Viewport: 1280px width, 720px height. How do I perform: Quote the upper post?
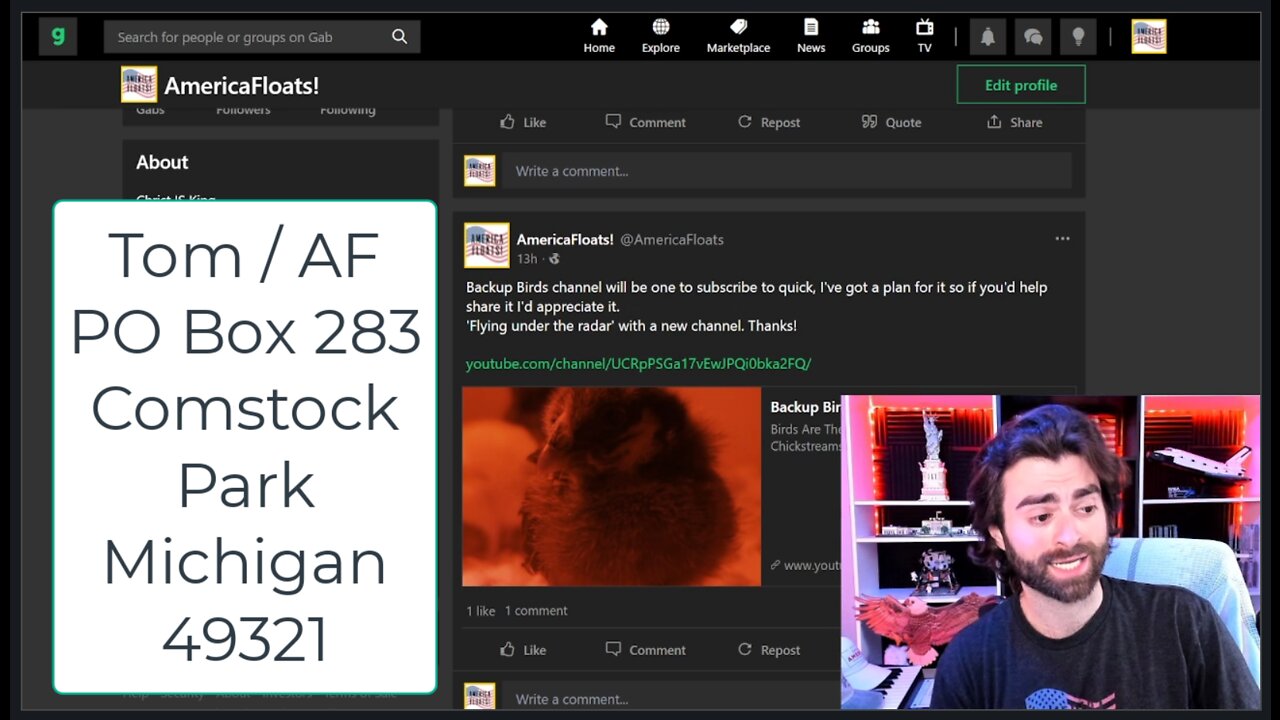click(892, 122)
